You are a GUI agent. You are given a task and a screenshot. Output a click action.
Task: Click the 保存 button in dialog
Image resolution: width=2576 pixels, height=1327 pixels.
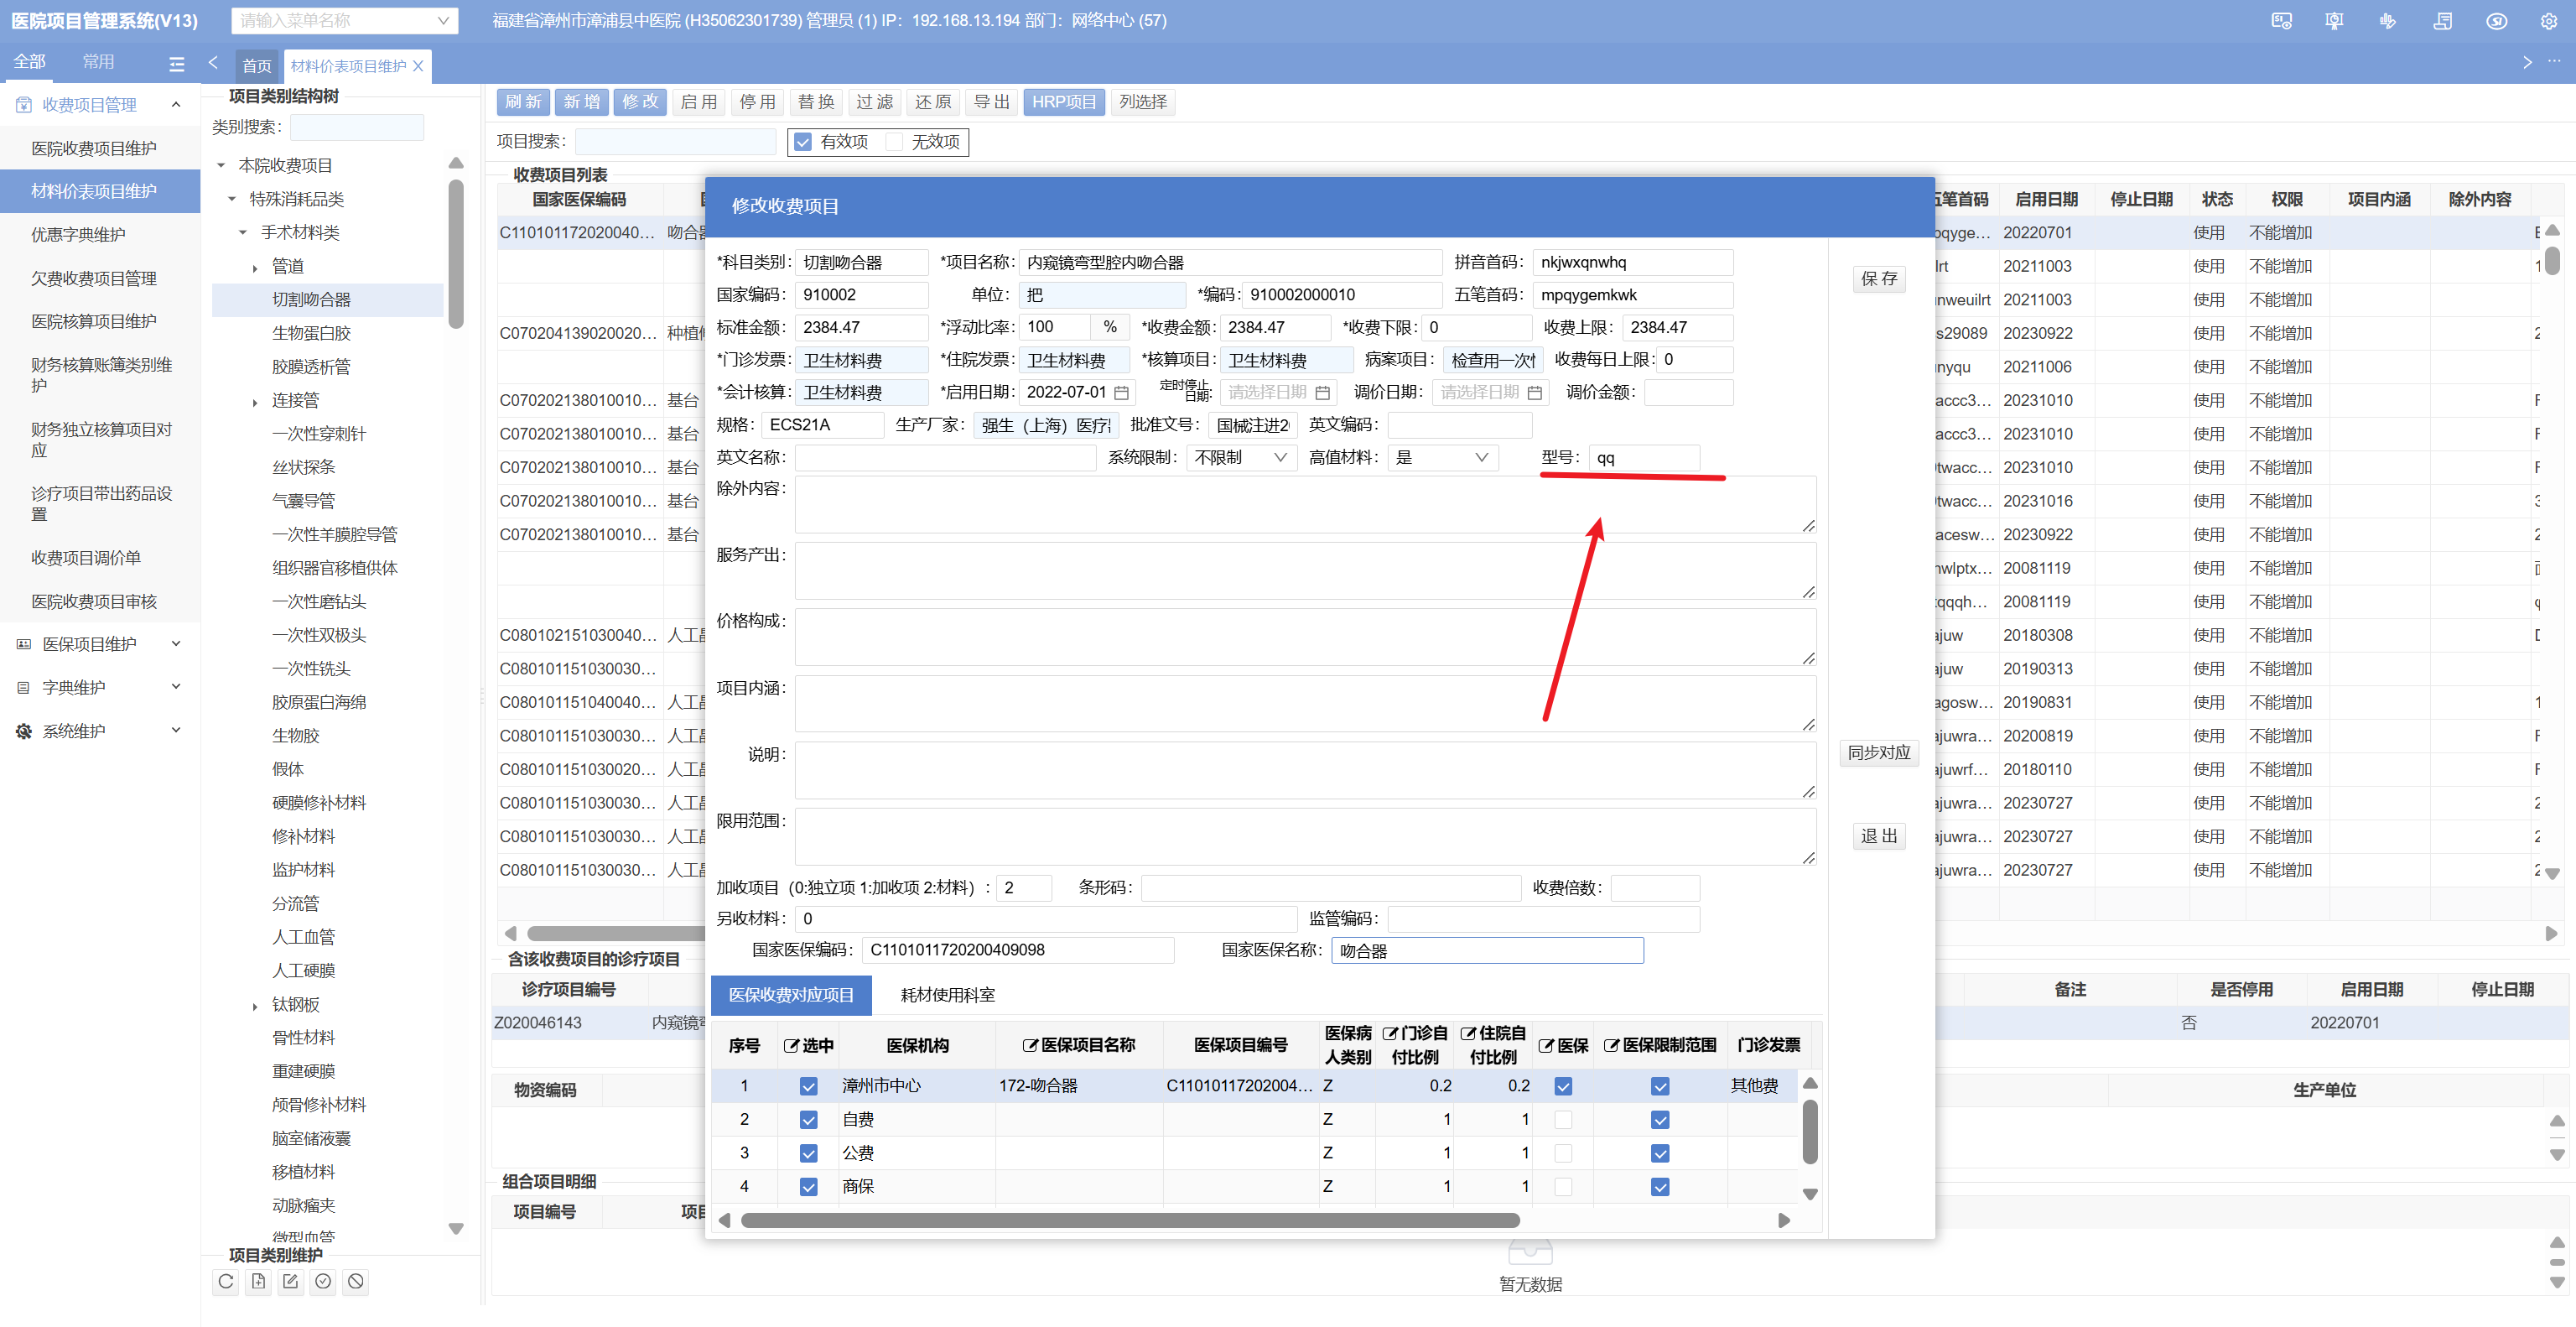click(x=1878, y=279)
